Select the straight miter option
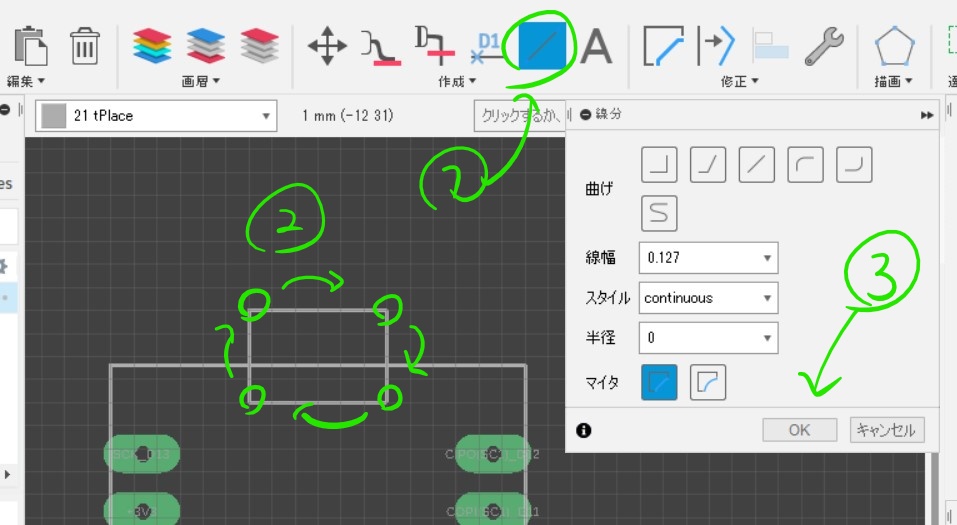Image resolution: width=957 pixels, height=525 pixels. coord(659,382)
